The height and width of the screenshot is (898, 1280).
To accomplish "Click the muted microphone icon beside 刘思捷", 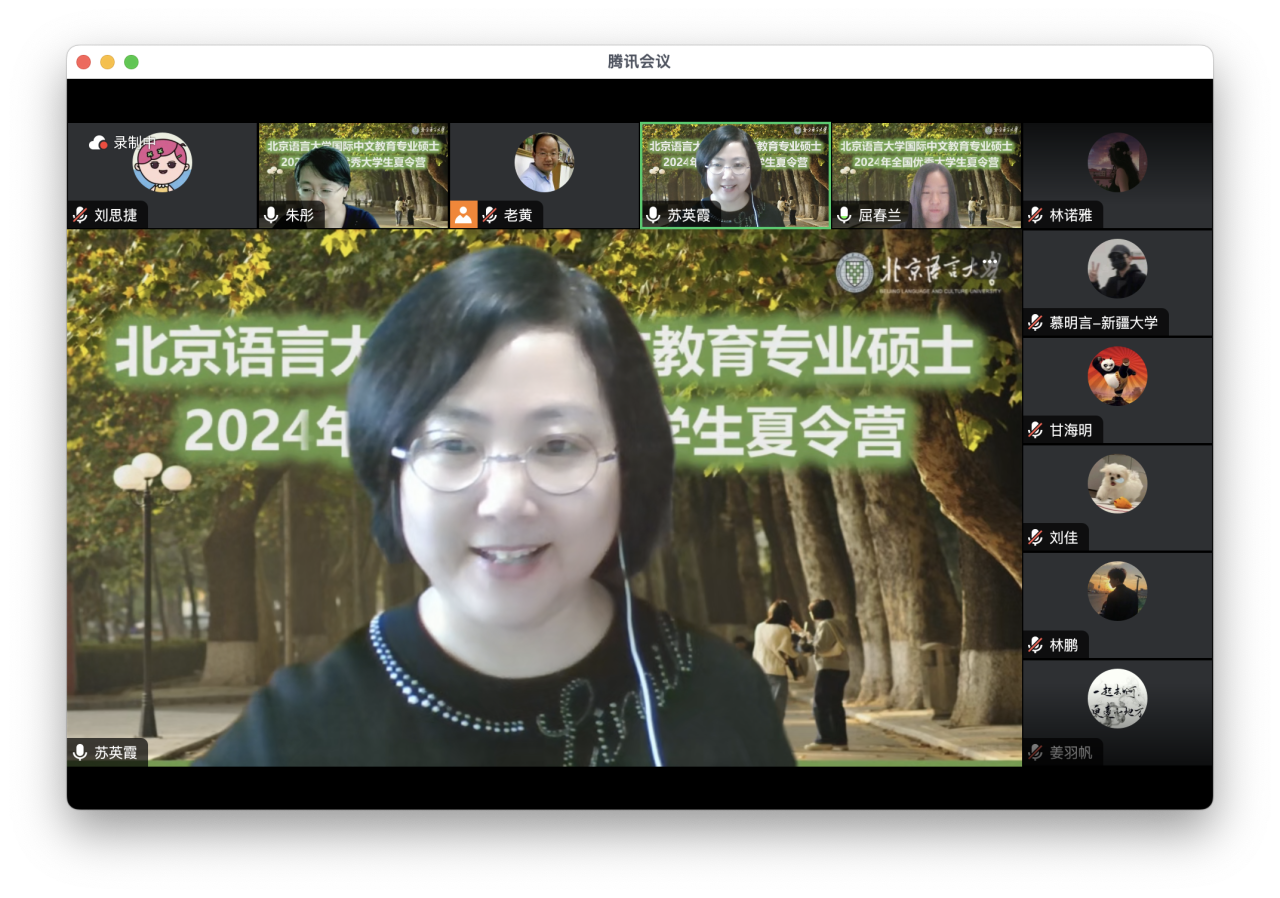I will [x=80, y=215].
